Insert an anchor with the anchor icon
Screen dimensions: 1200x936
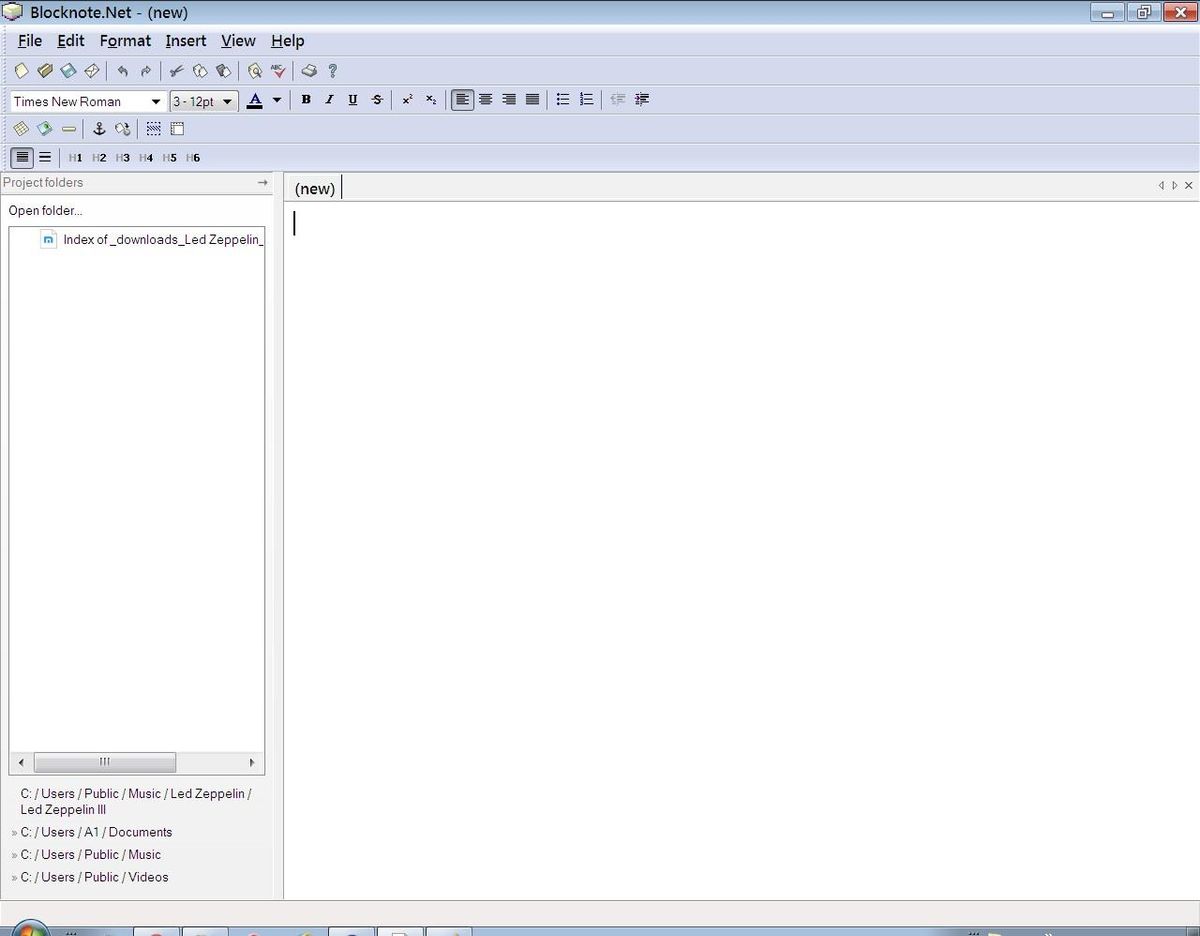pos(98,129)
